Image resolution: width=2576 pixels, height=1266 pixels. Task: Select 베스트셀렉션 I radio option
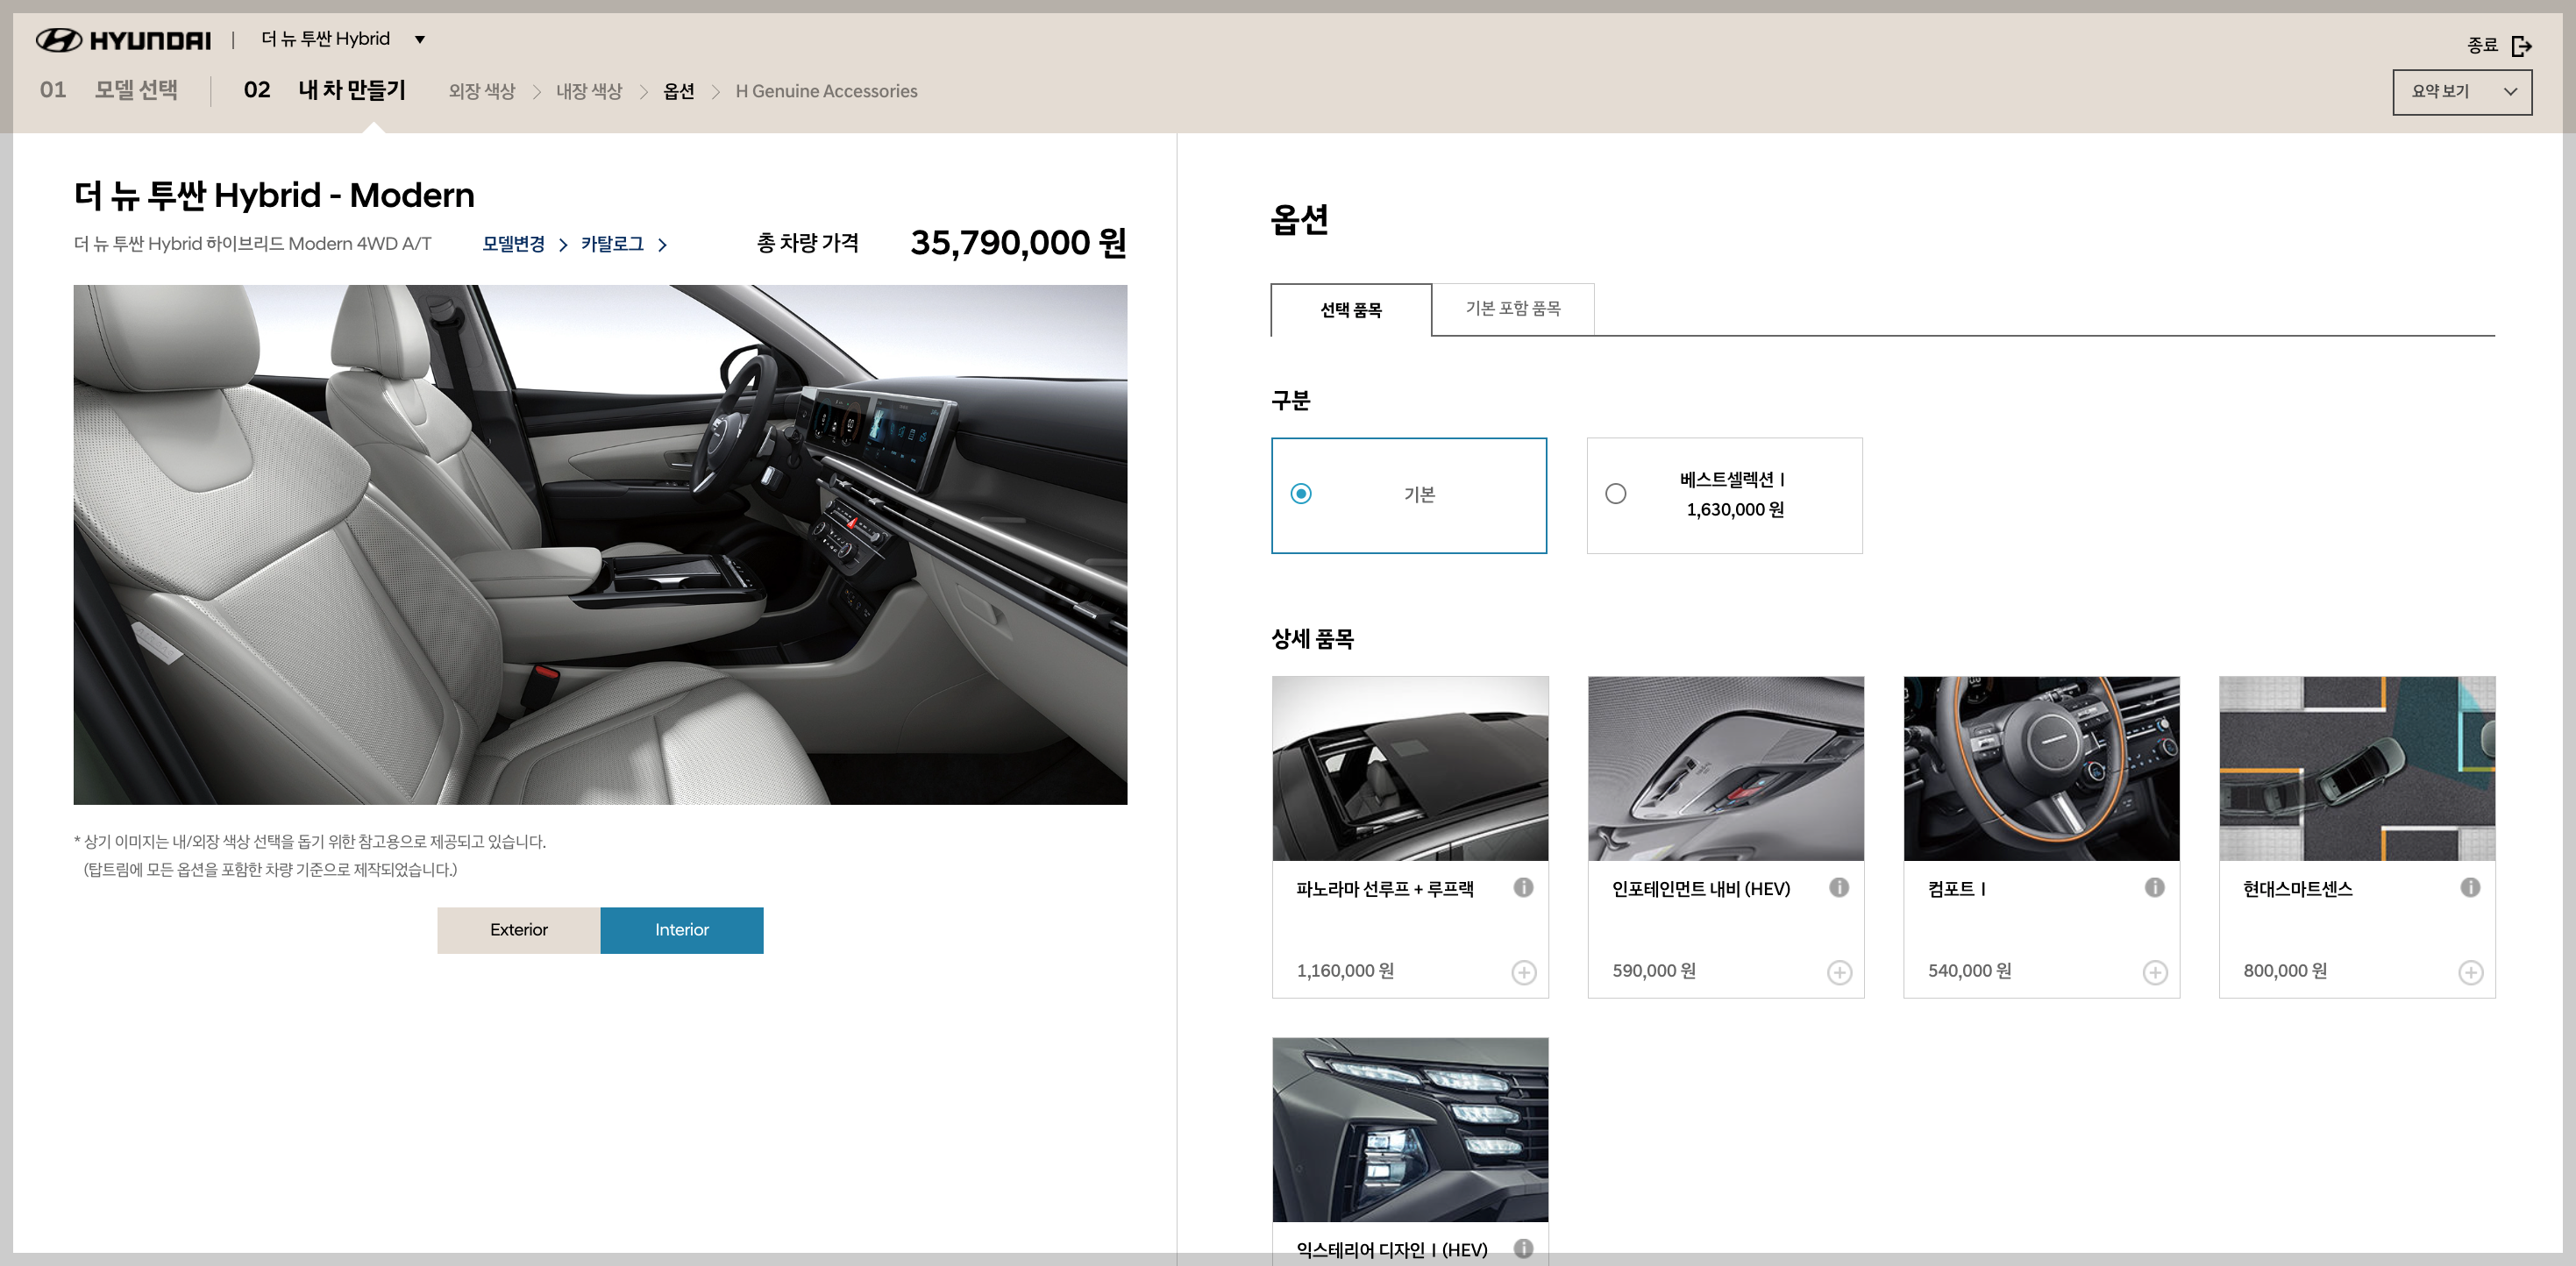click(x=1616, y=494)
